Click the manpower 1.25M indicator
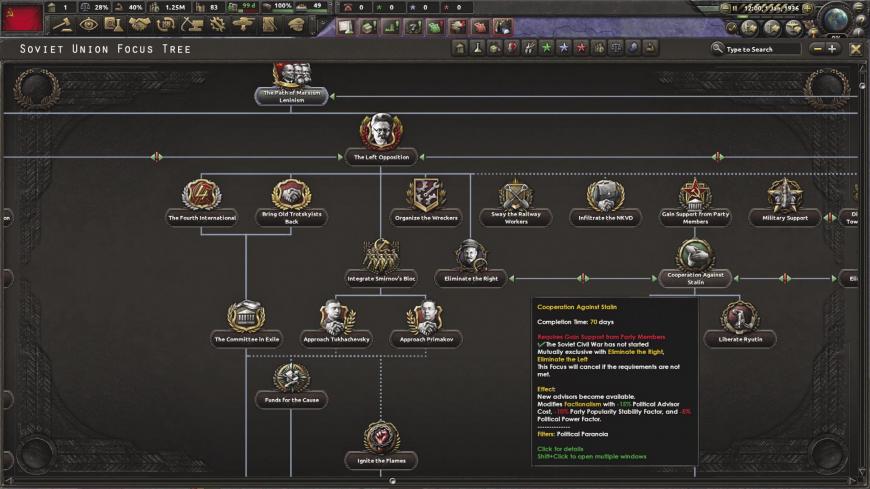This screenshot has height=489, width=870. point(168,7)
